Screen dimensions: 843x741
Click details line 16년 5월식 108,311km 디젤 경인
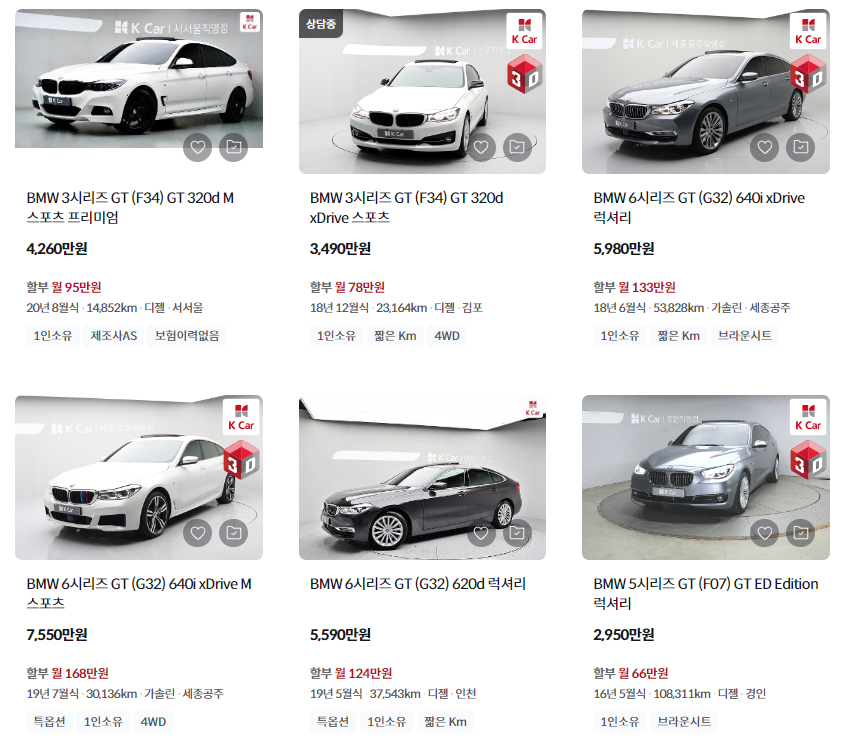tap(680, 694)
